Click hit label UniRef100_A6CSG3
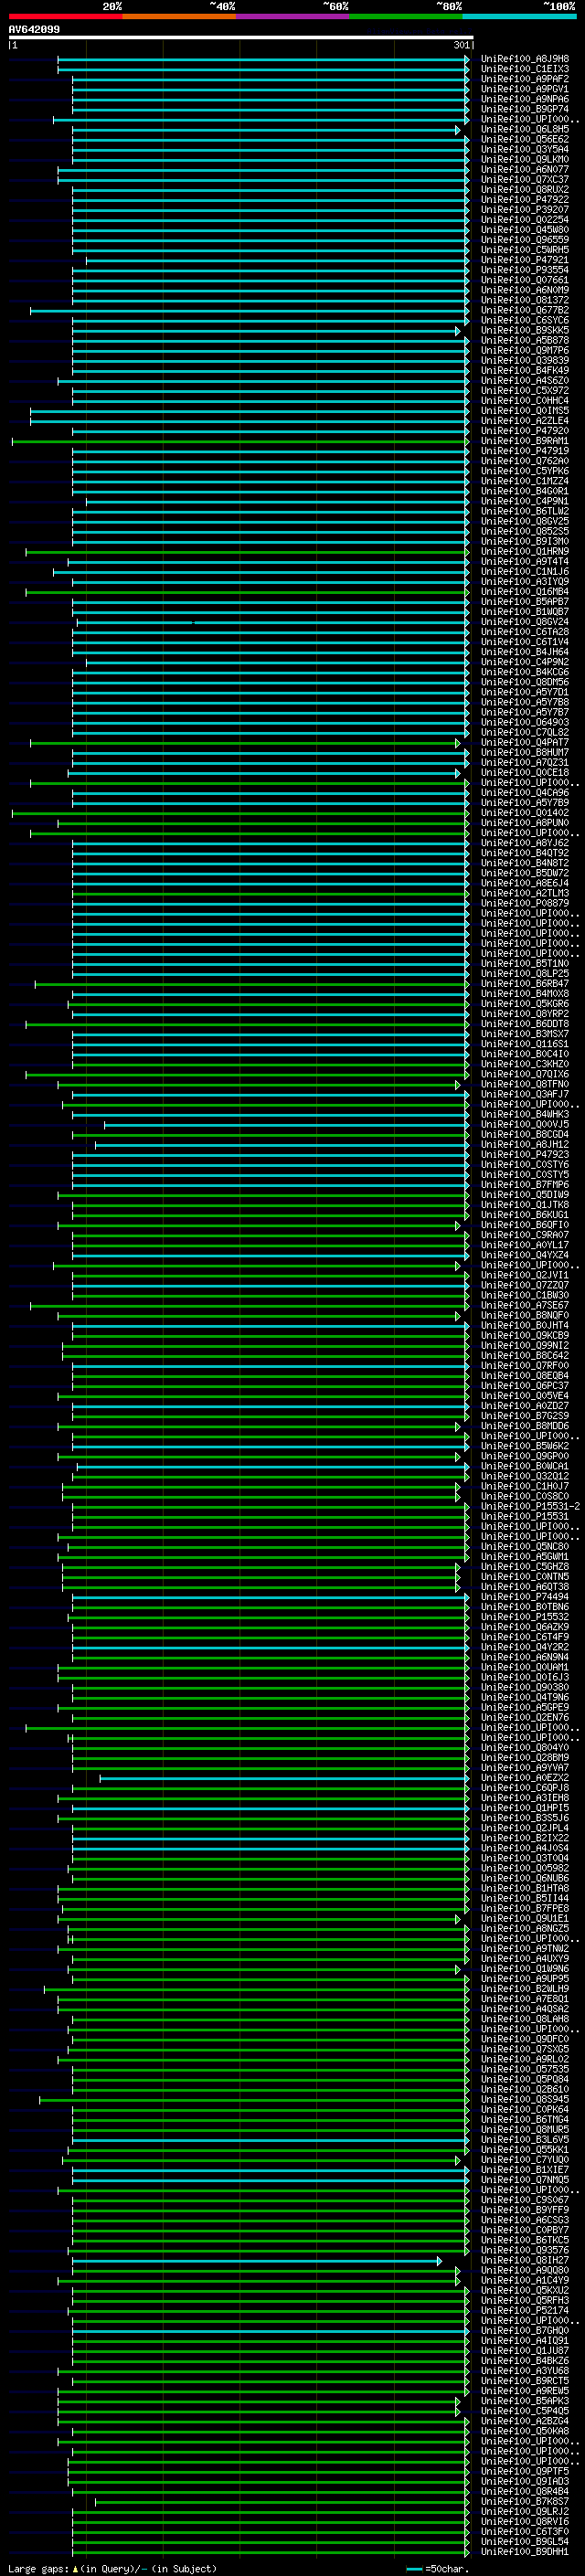Image resolution: width=585 pixels, height=2576 pixels. point(525,2220)
